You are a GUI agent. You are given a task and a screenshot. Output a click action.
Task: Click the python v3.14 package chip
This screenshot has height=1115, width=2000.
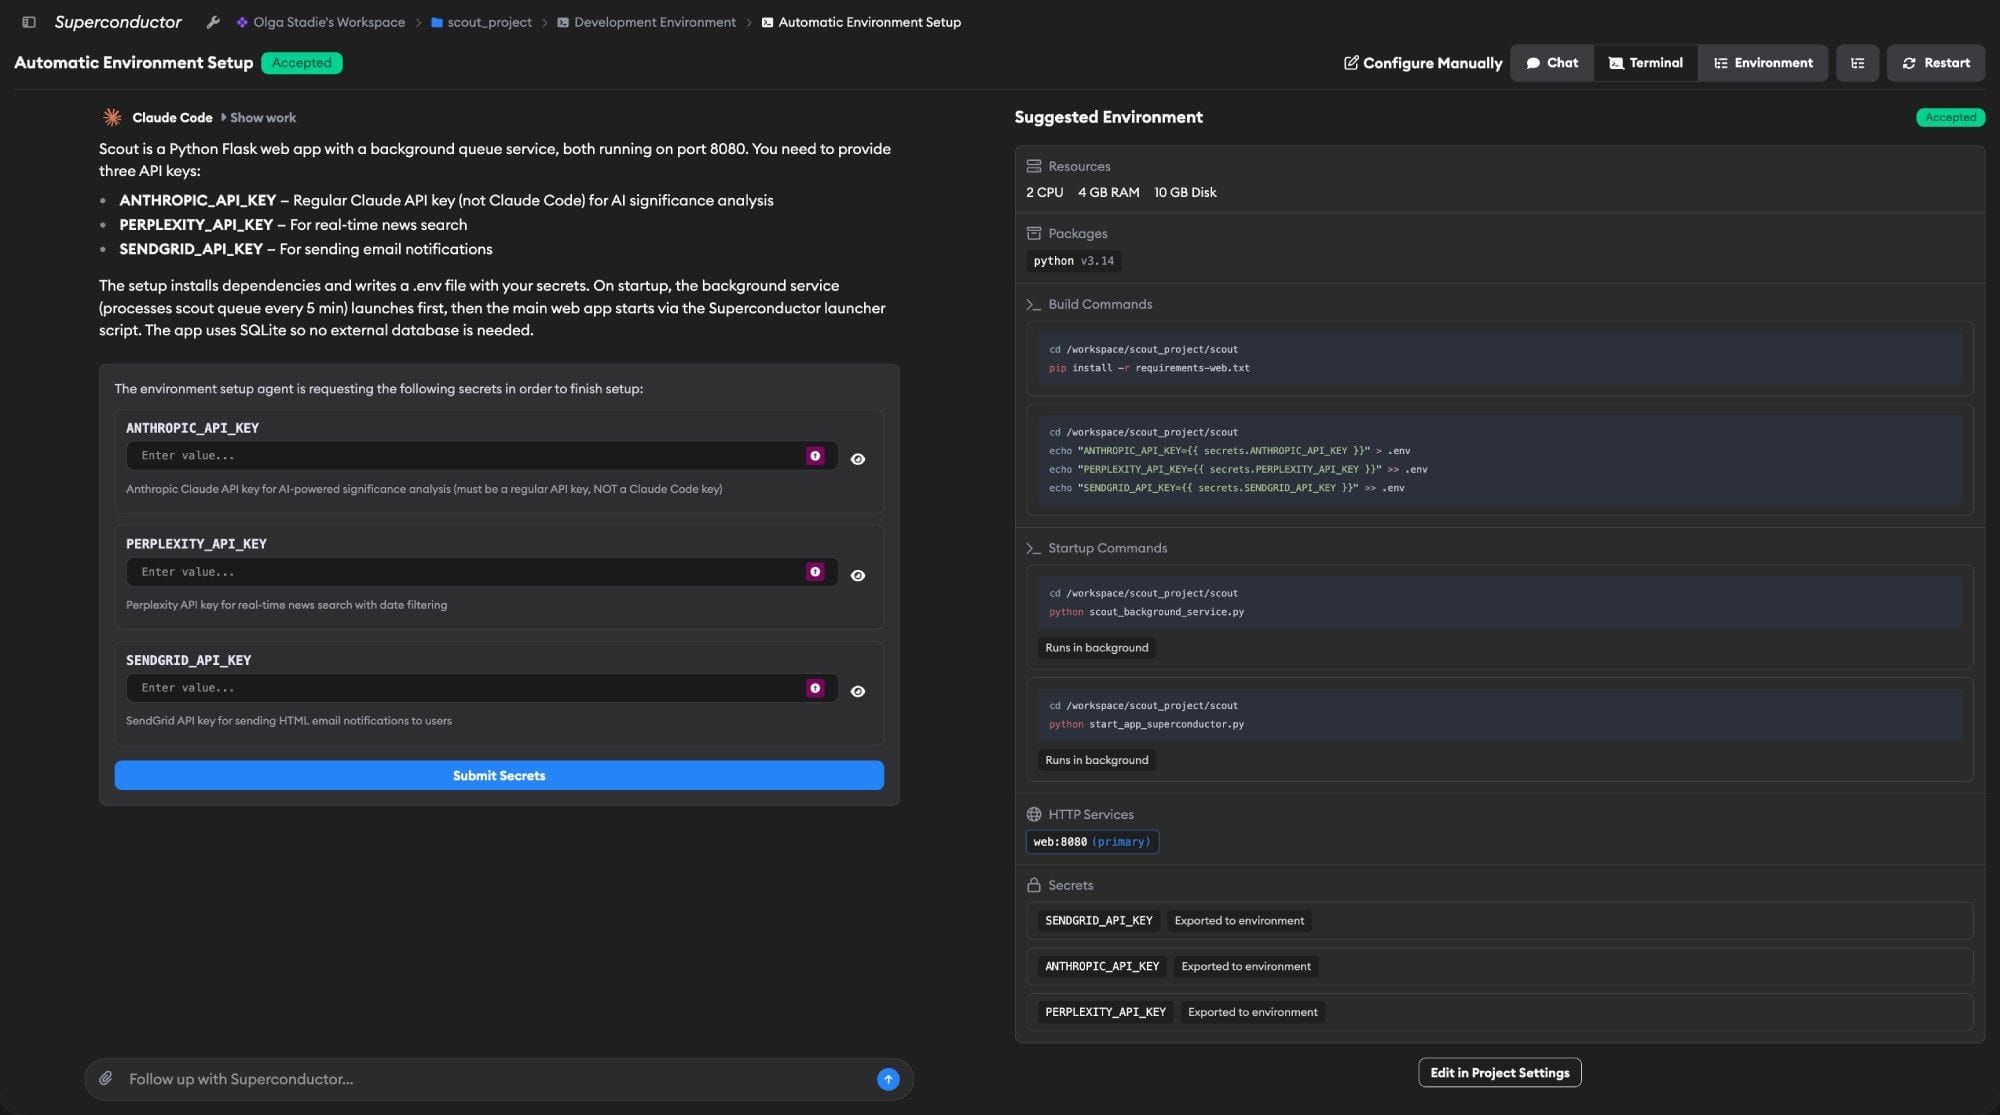[1073, 261]
